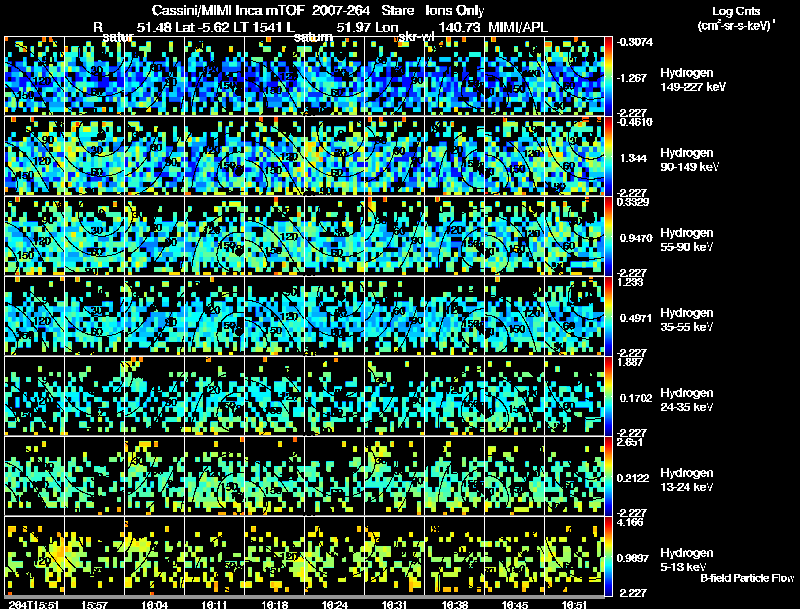Select the 'Hydrogen 55-90 keV' row label
The image size is (800, 609).
pos(687,240)
